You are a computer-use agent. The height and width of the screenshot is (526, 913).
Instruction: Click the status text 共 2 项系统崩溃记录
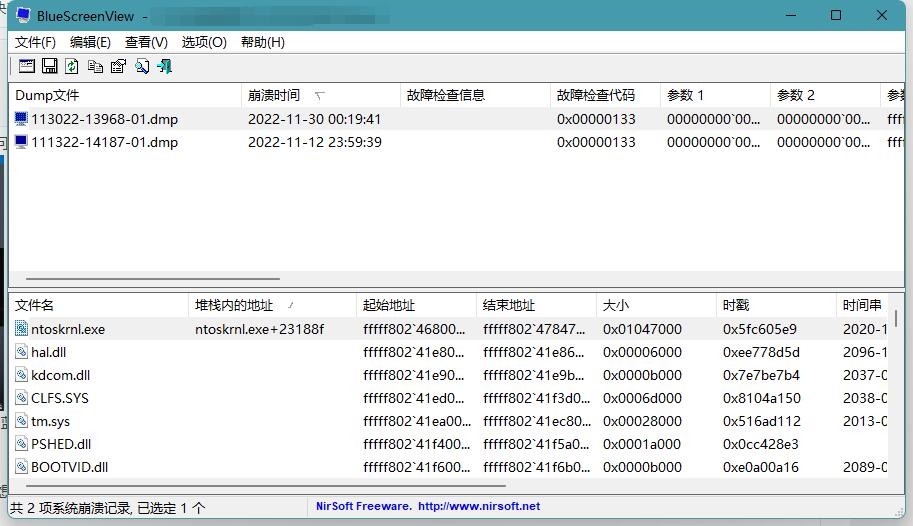coord(70,508)
